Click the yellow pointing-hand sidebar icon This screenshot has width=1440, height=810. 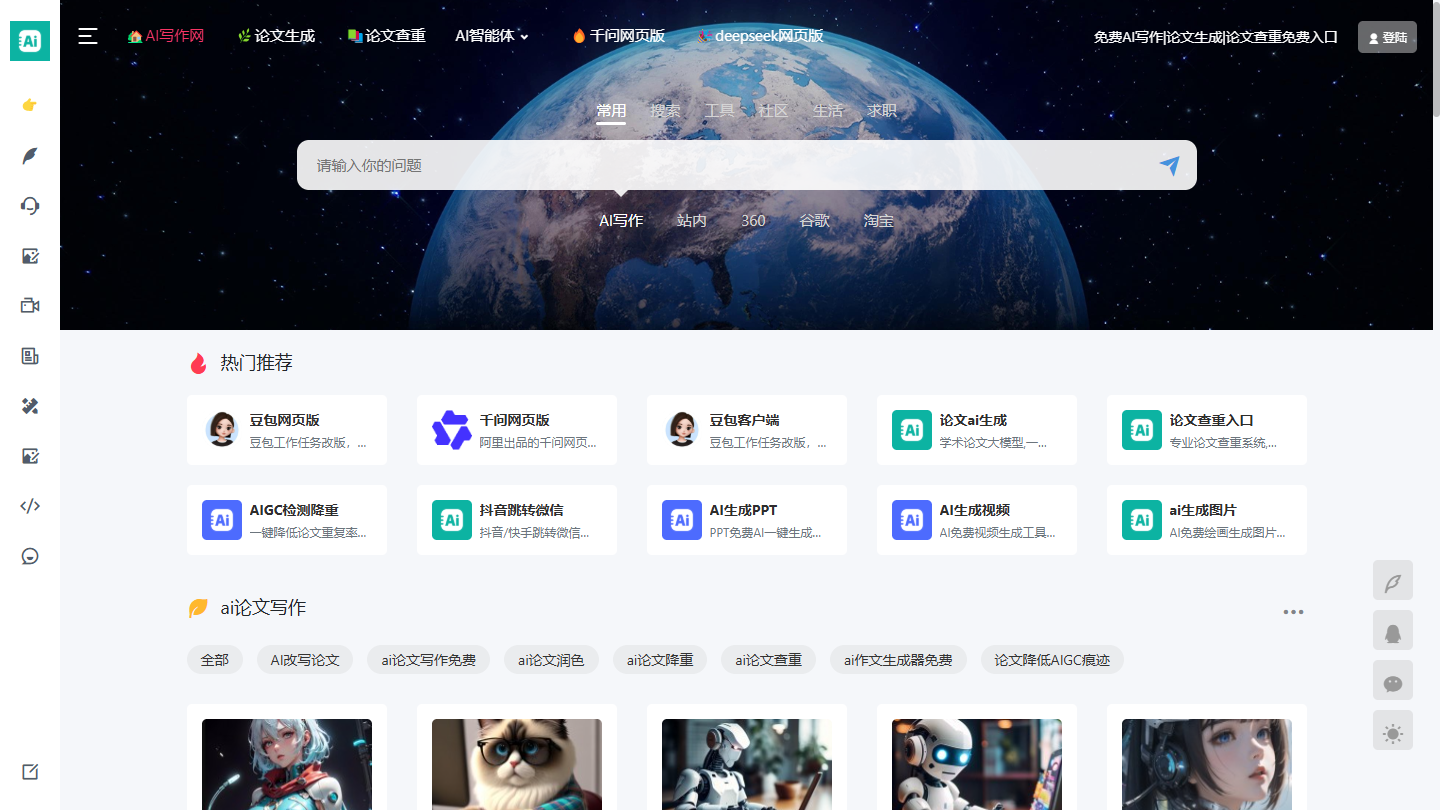click(30, 105)
